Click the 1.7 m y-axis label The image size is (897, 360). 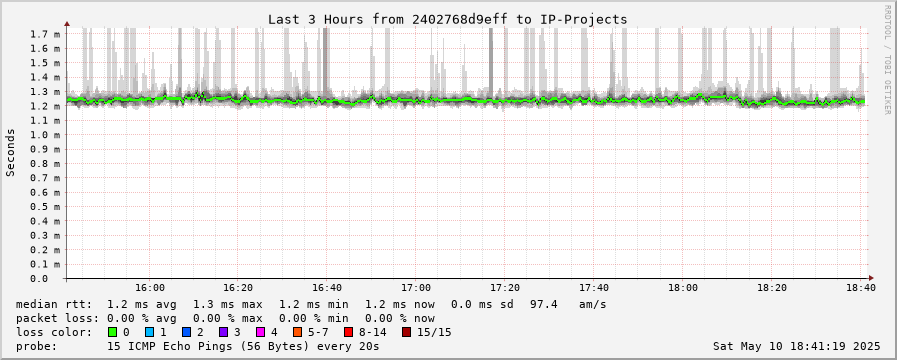pyautogui.click(x=45, y=34)
